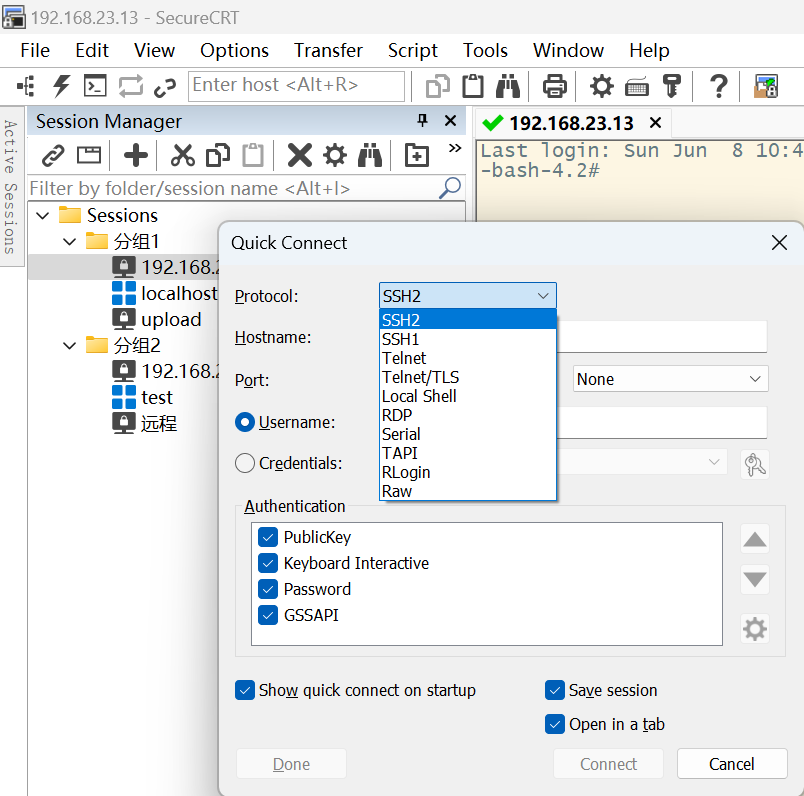Screen dimensions: 804x796
Task: Open the firewall None dropdown
Action: click(670, 379)
